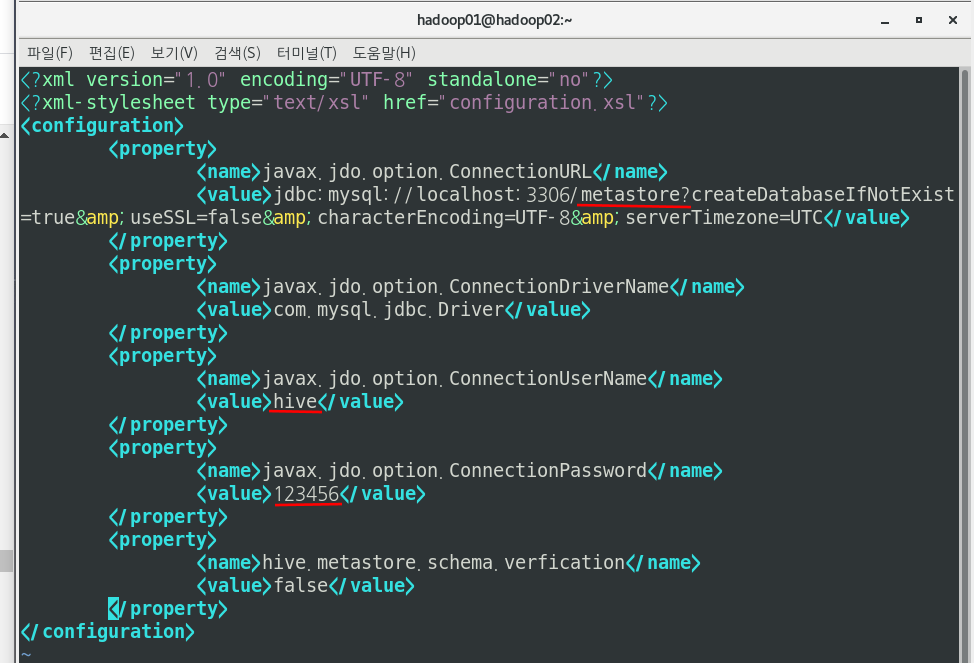Image resolution: width=974 pixels, height=663 pixels.
Task: Click the scroll-up arrow in the background window
Action: pos(4,135)
